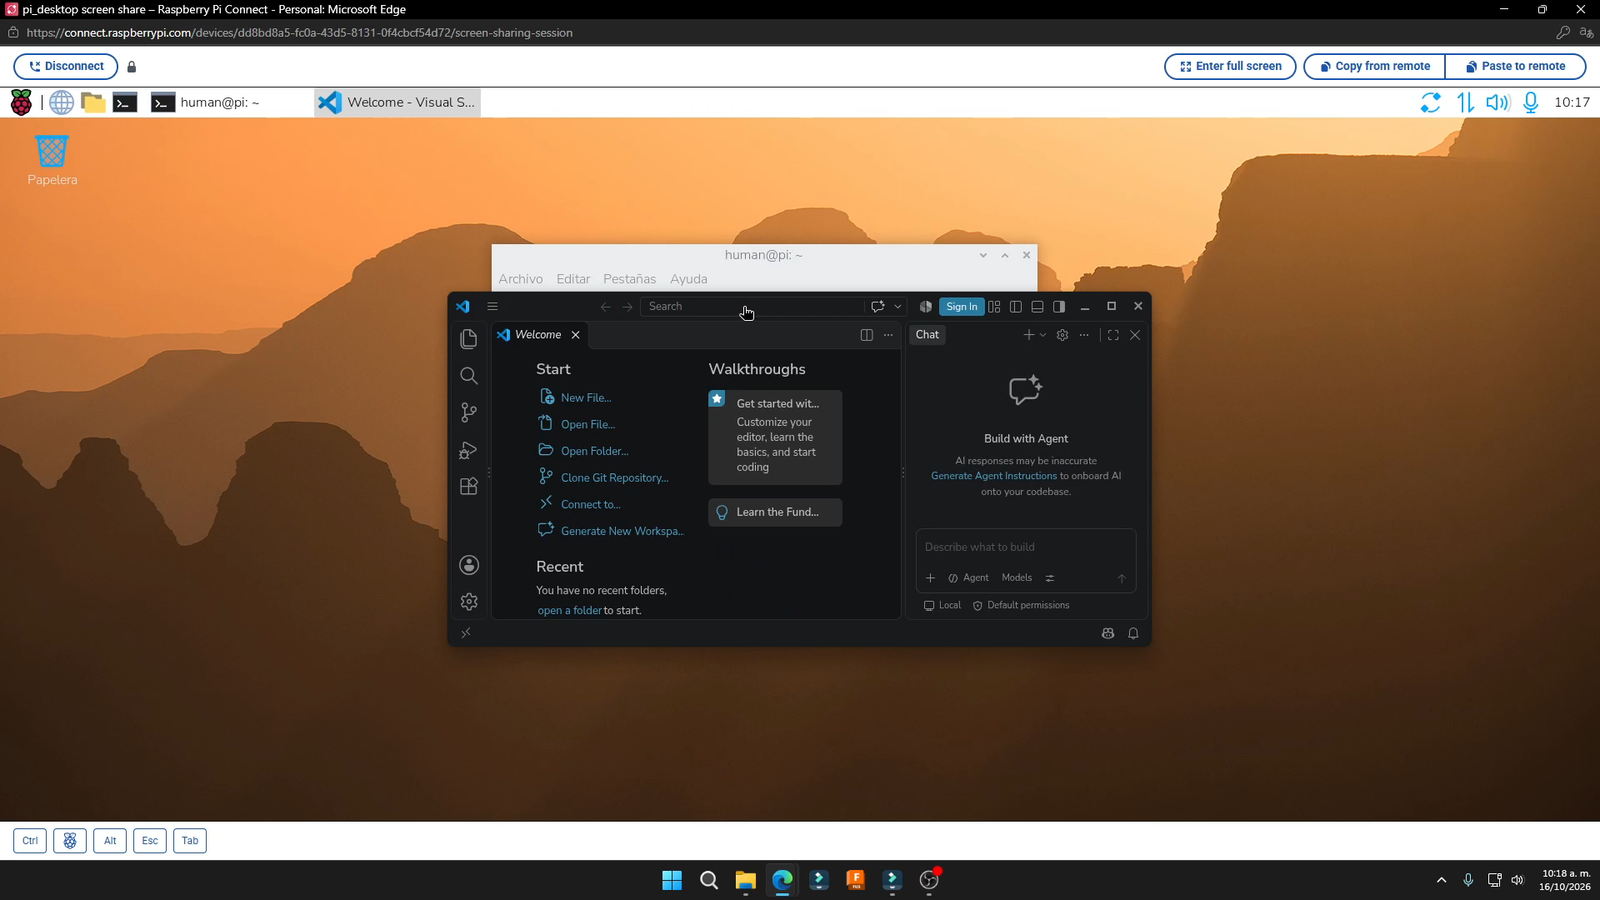Open the Manage gear in activity bar
1600x900 pixels.
coord(468,601)
